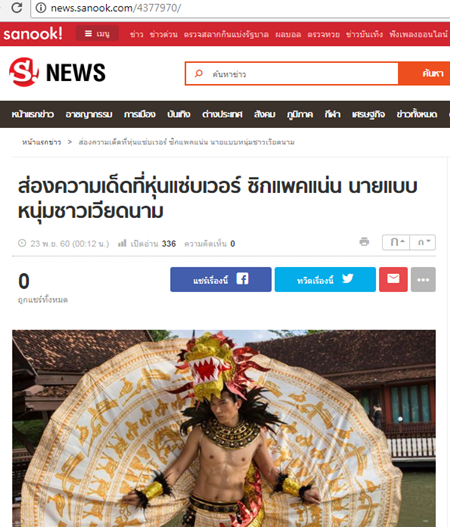Decrease article font size with ก down button

click(x=423, y=242)
